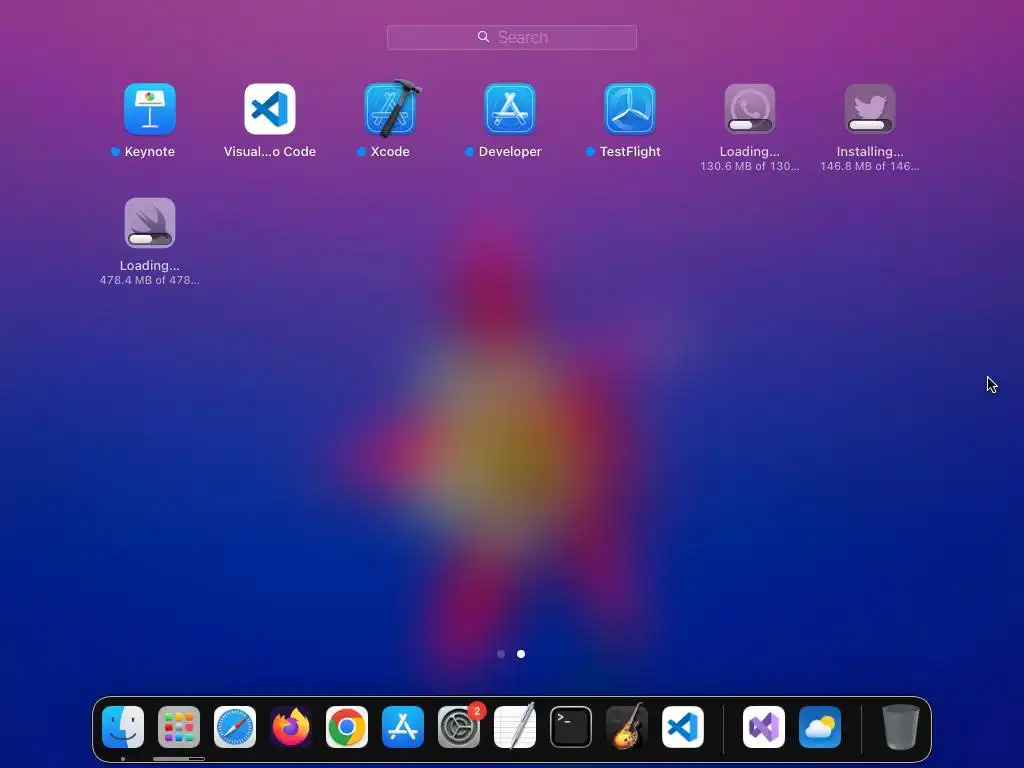The width and height of the screenshot is (1024, 768).
Task: Launch Firefox from the Dock
Action: (x=291, y=727)
